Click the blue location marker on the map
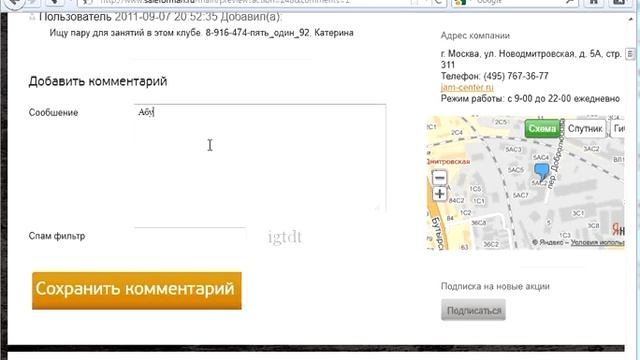 [542, 171]
